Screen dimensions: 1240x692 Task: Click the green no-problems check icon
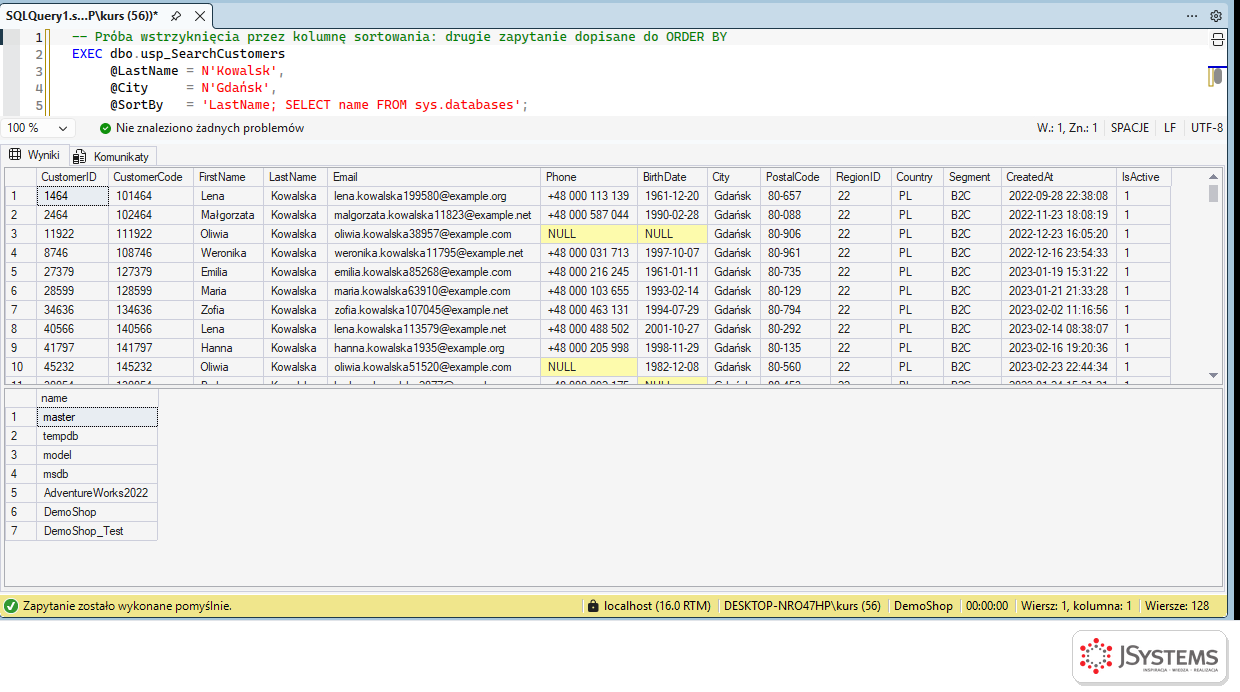(x=105, y=128)
